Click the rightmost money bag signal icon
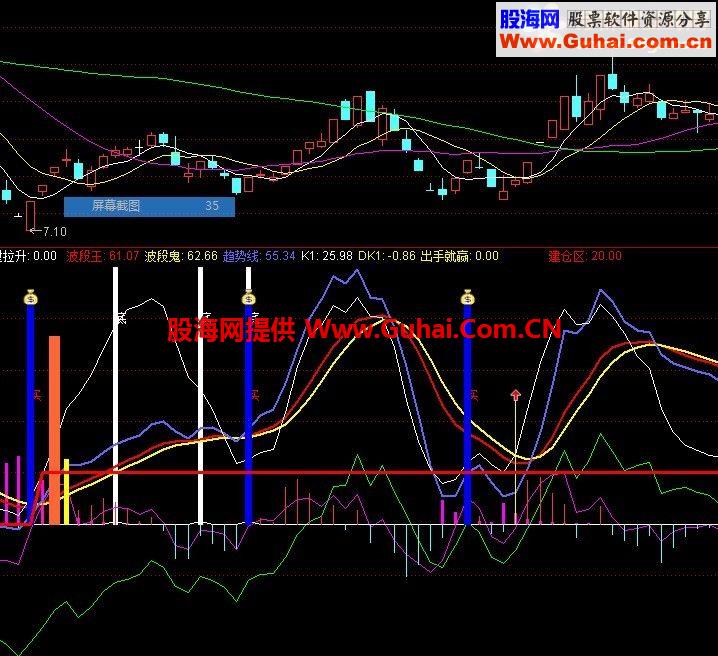Image resolution: width=718 pixels, height=656 pixels. click(467, 298)
